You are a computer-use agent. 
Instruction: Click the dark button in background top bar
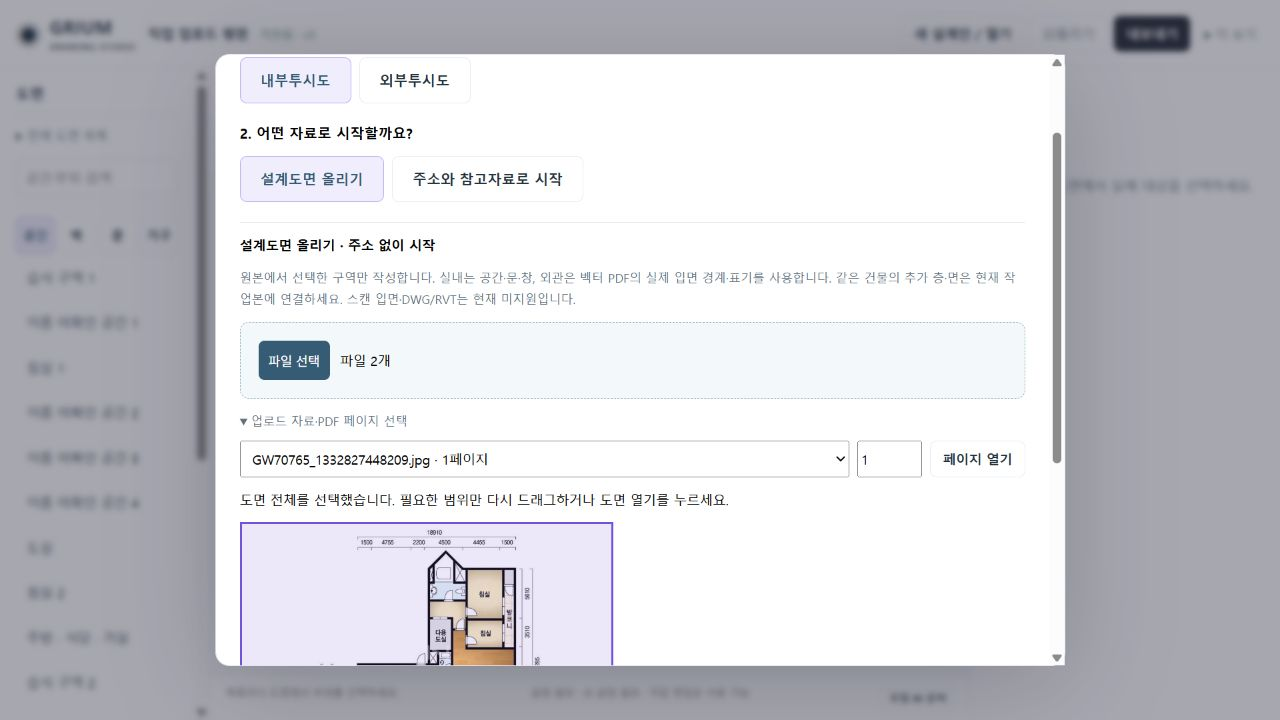click(1152, 33)
